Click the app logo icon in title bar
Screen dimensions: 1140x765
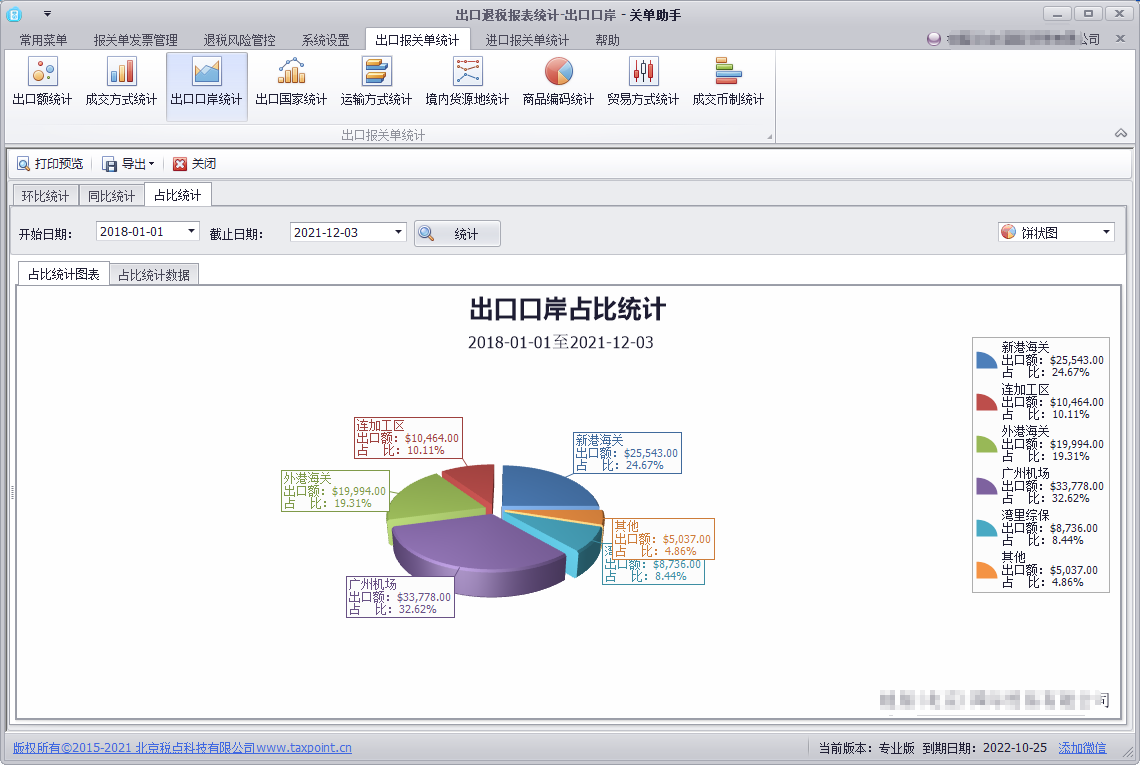coord(14,14)
